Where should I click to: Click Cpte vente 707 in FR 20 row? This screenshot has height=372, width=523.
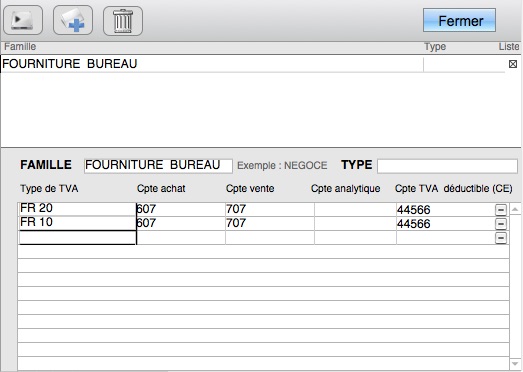(x=270, y=209)
